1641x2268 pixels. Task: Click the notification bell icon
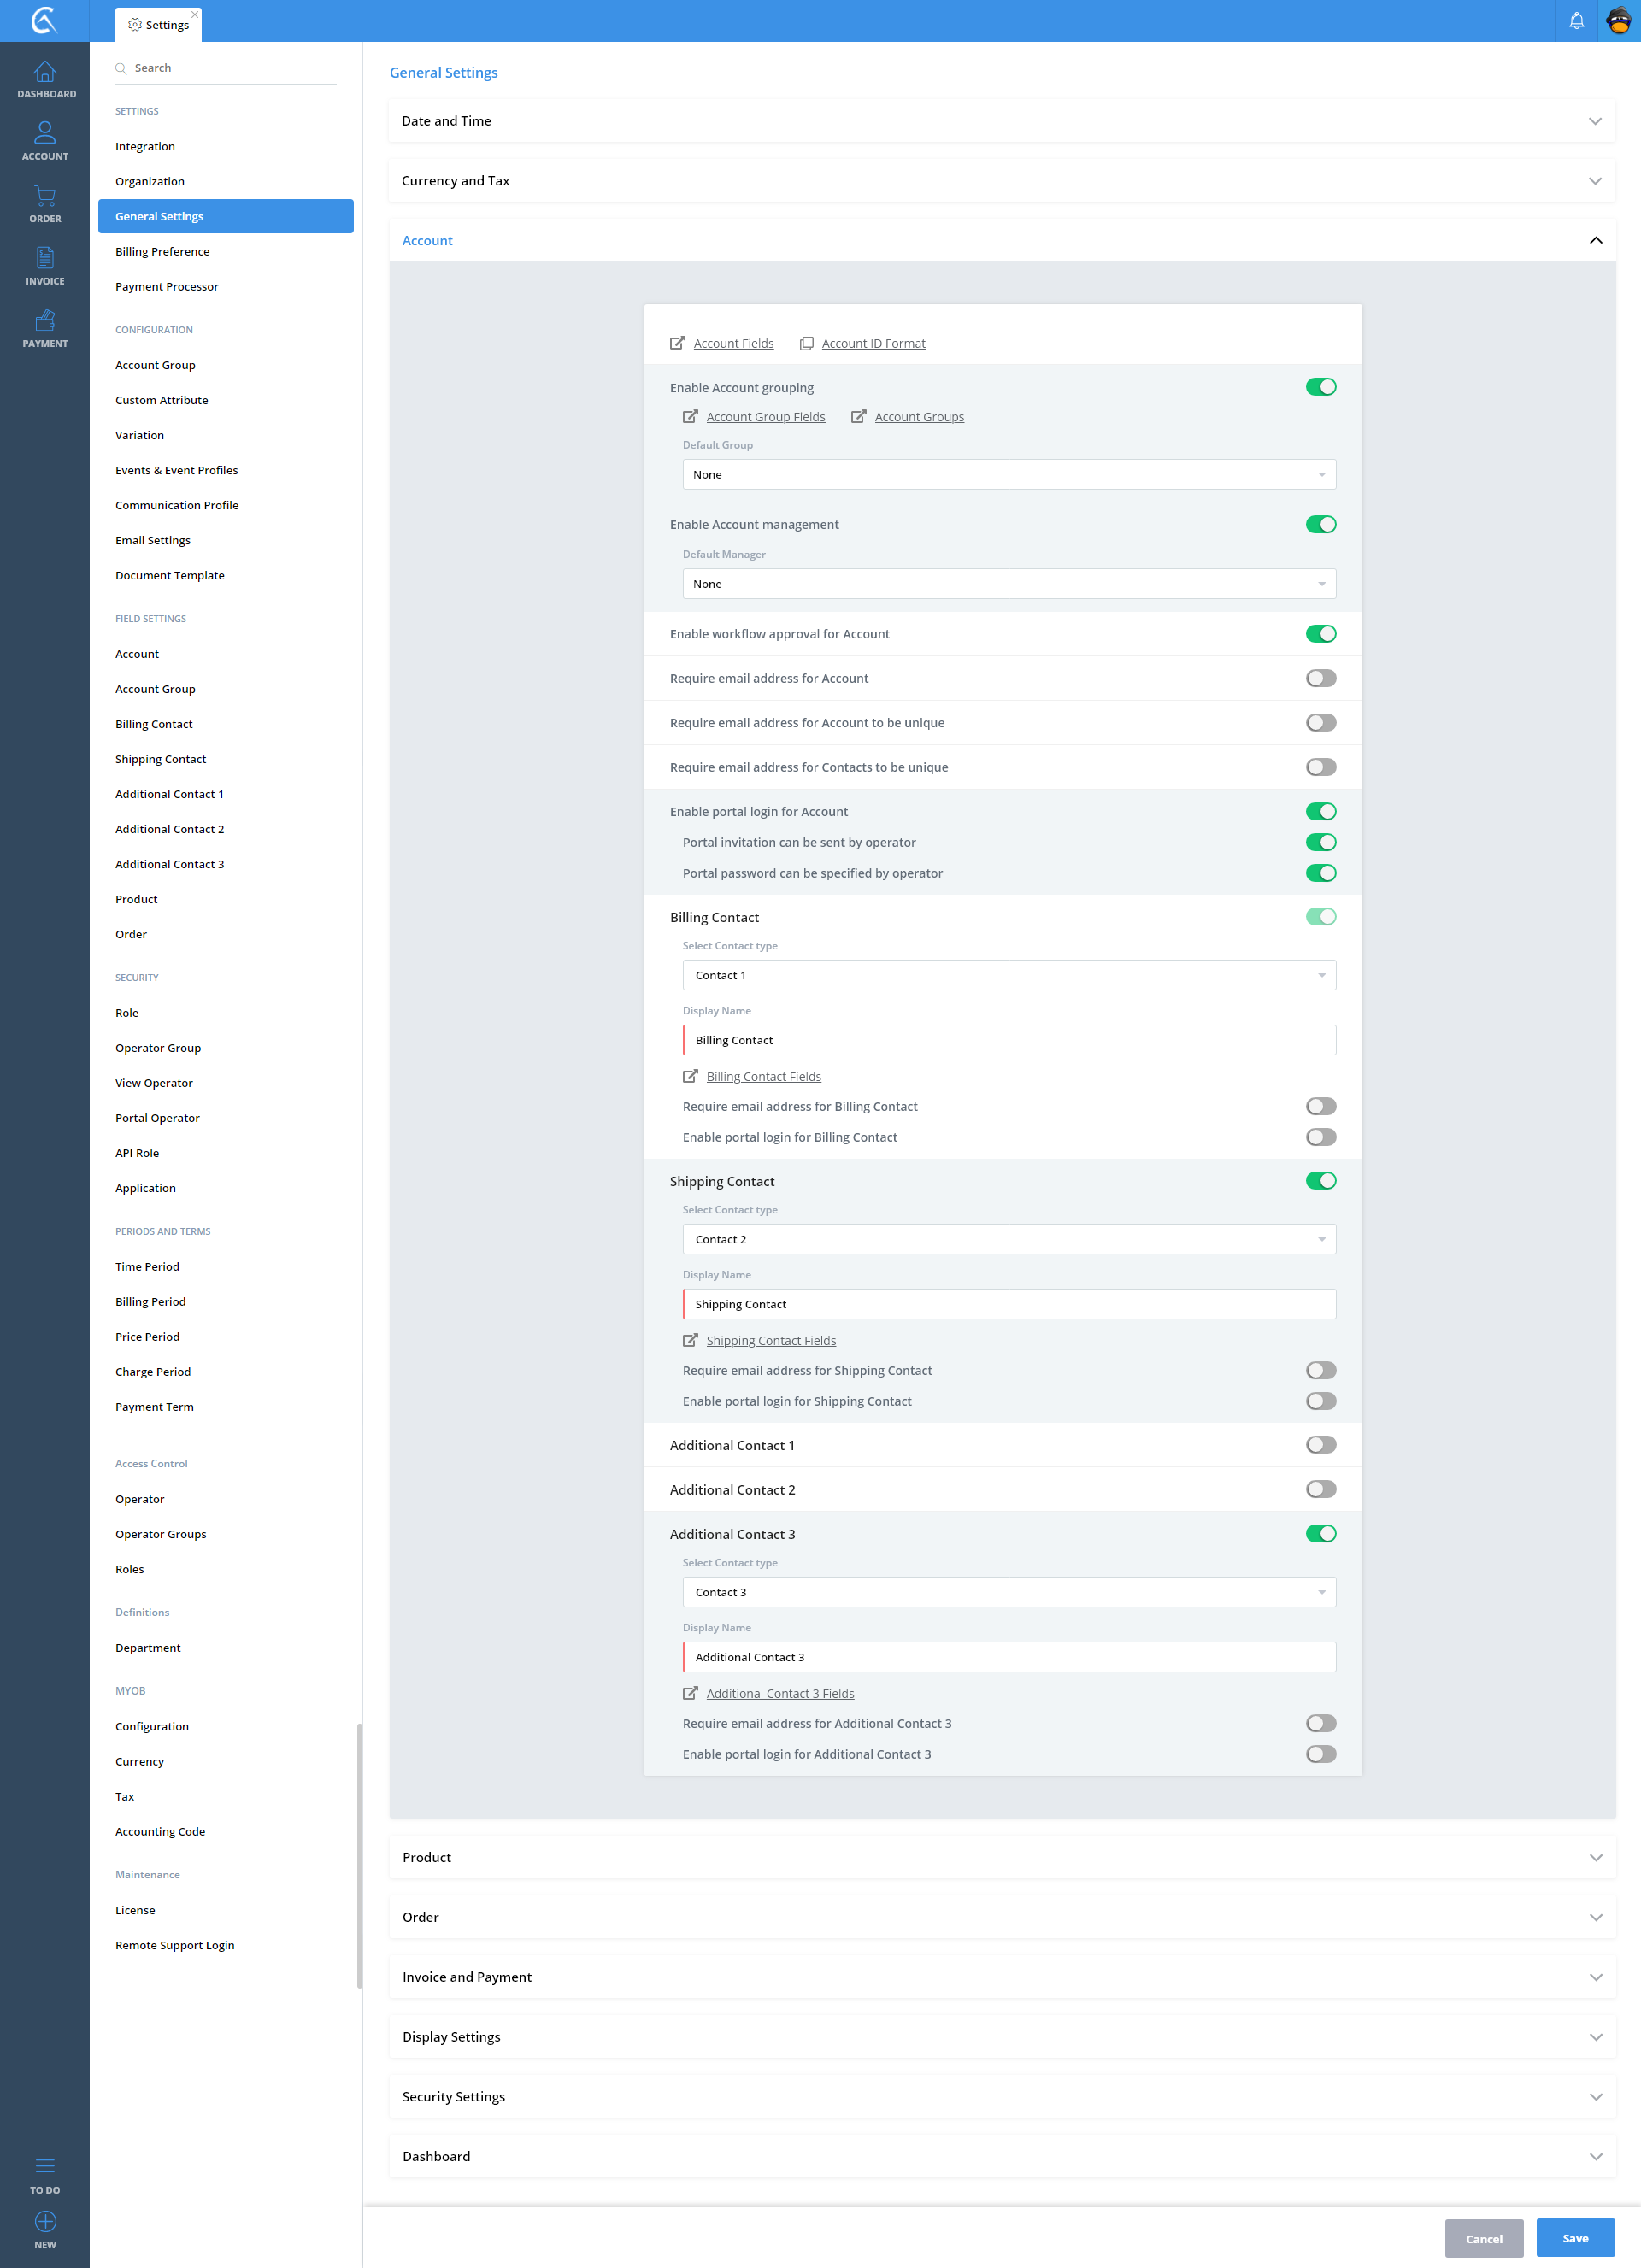(1576, 21)
